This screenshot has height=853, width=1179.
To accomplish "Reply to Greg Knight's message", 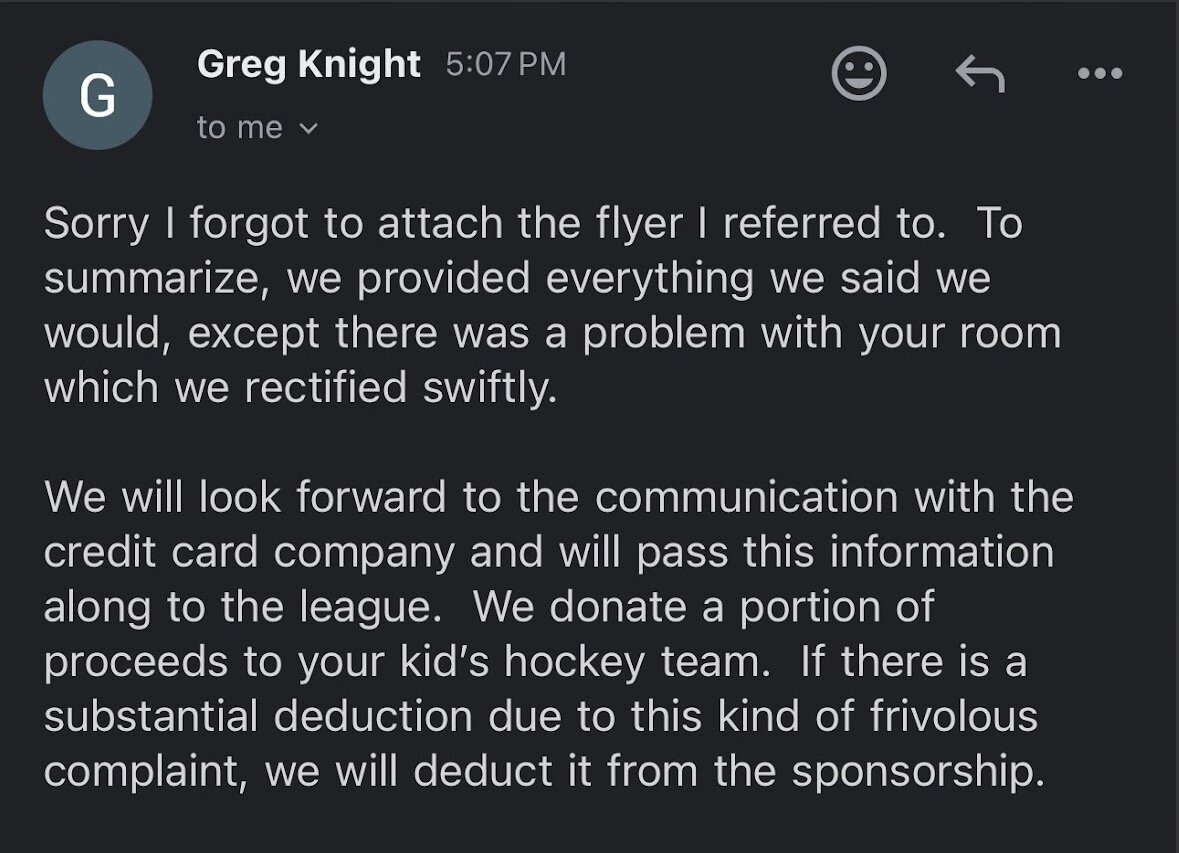I will [980, 74].
